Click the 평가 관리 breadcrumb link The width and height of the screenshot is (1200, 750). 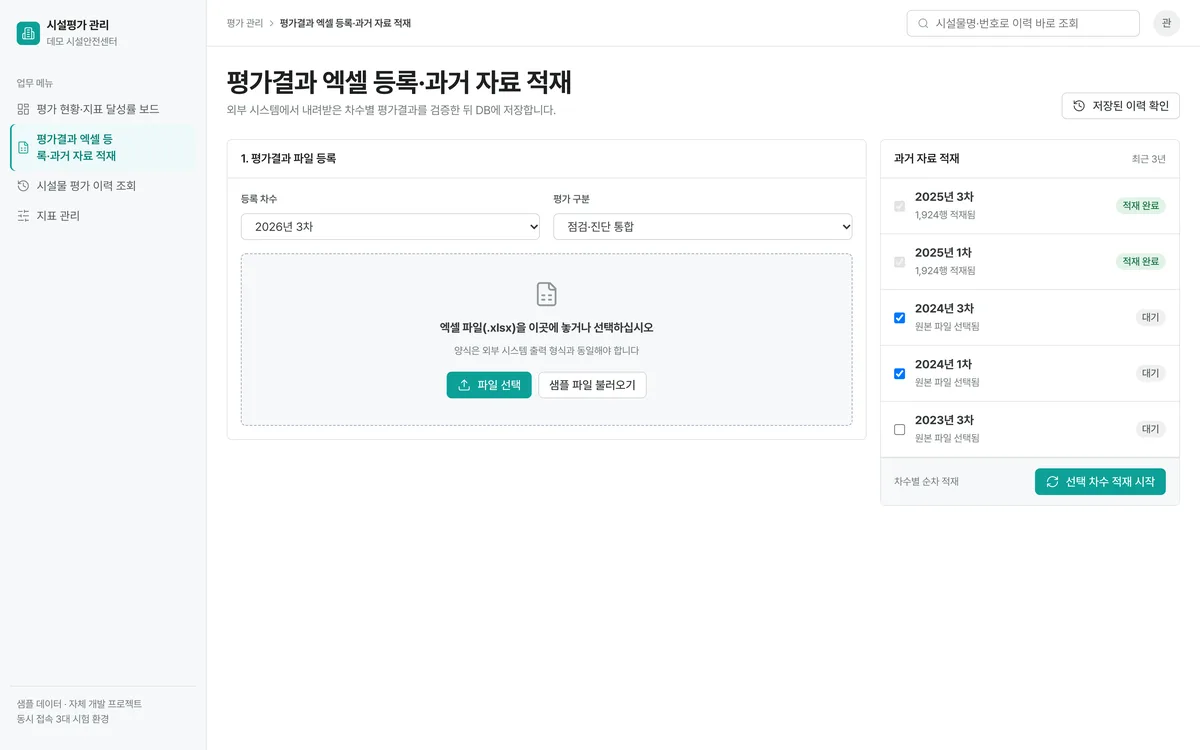pos(245,23)
